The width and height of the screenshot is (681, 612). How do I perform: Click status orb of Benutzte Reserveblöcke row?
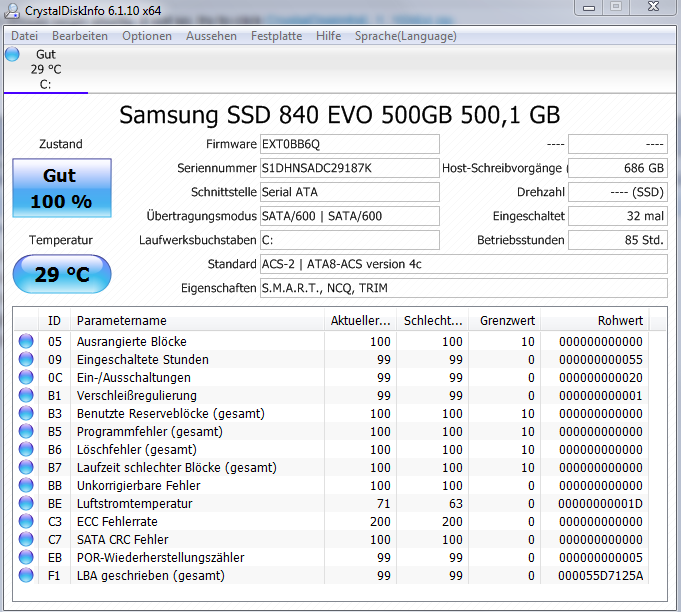pyautogui.click(x=26, y=414)
